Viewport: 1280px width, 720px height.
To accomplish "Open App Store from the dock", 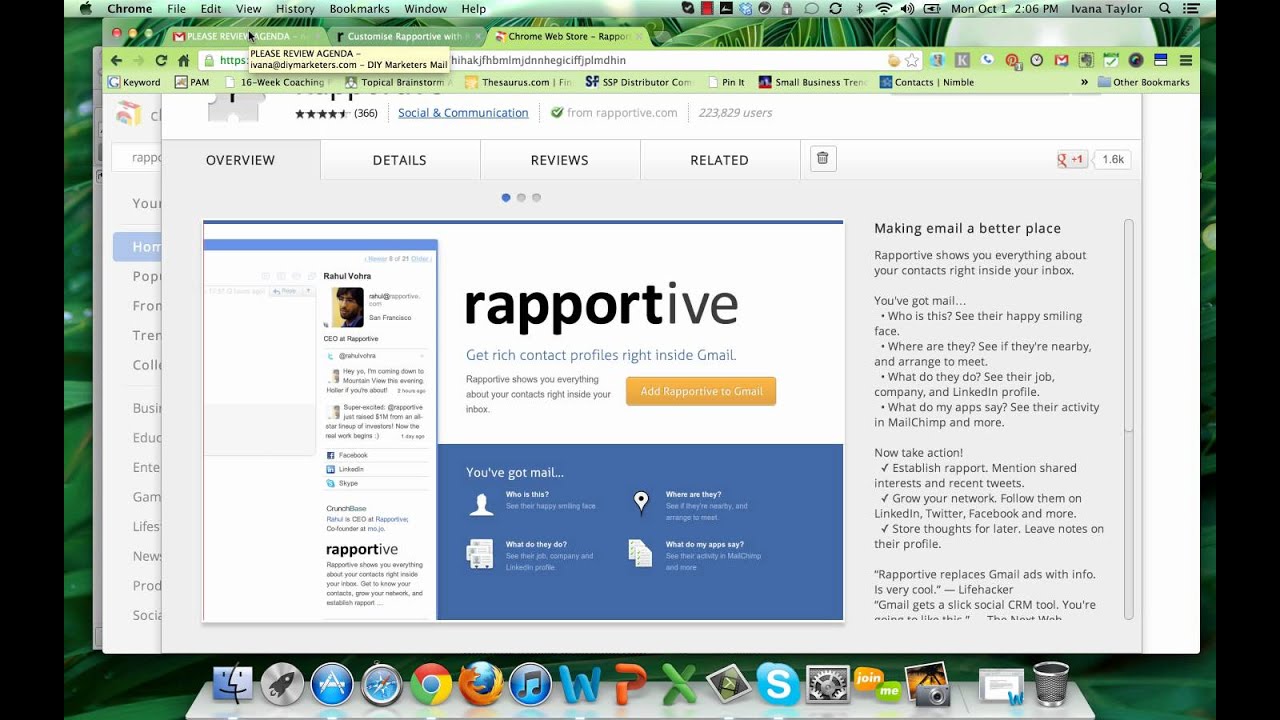I will (332, 685).
